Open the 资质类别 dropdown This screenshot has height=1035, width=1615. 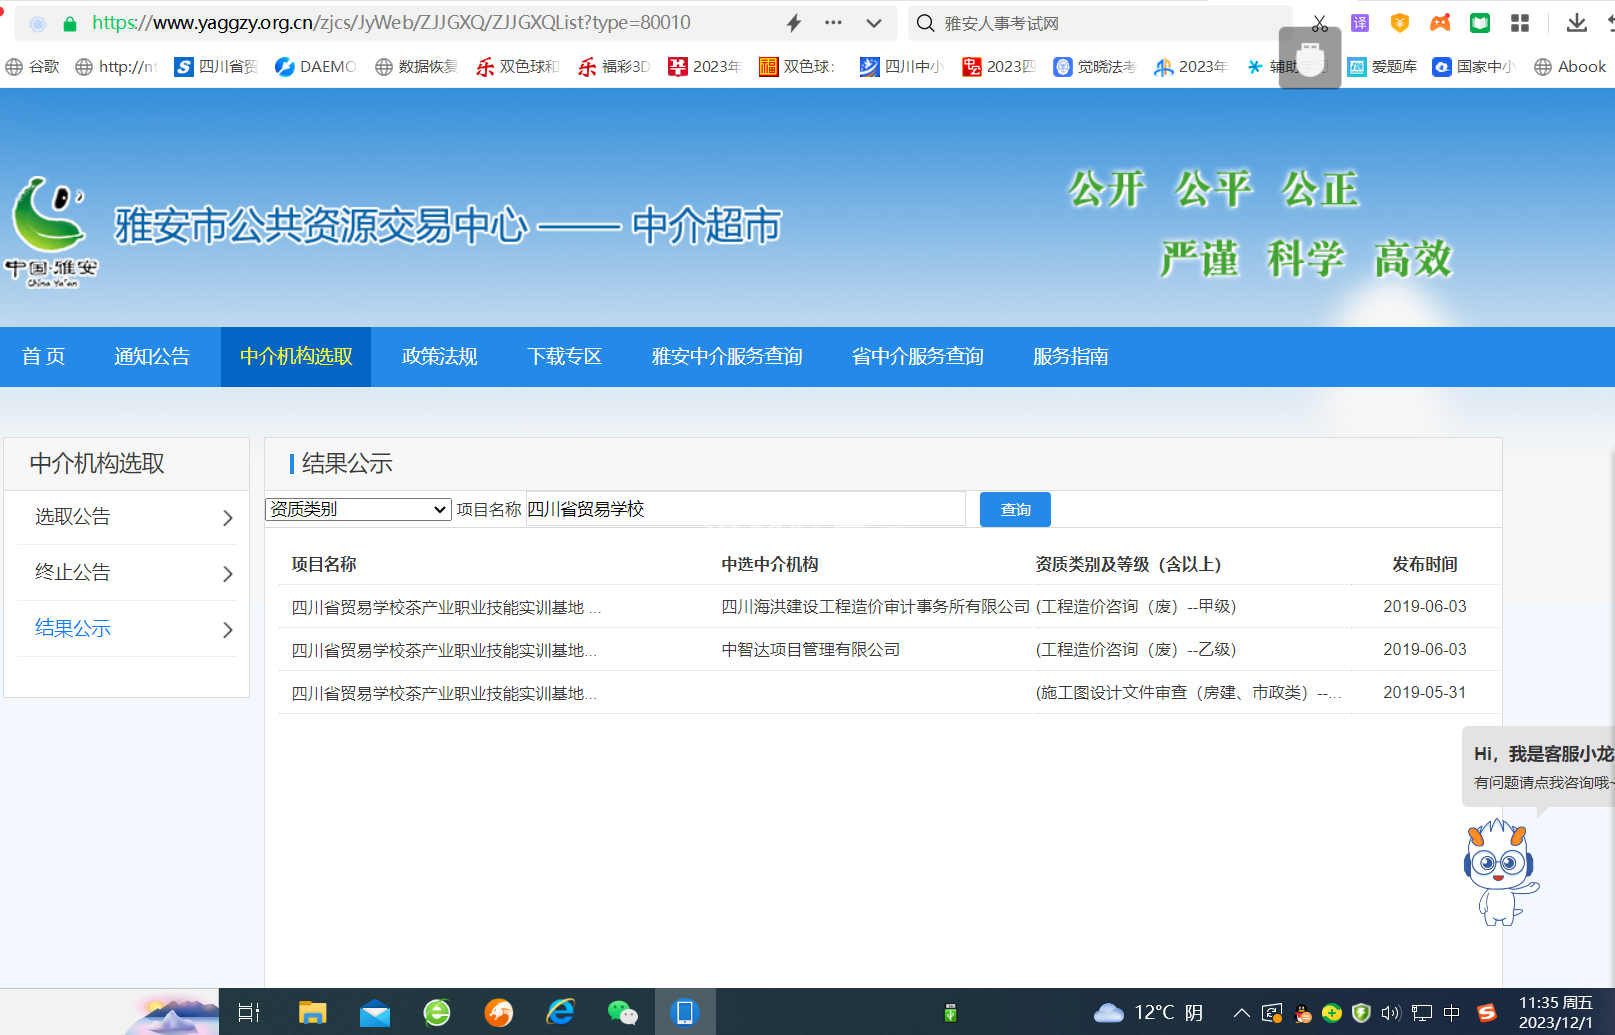point(358,509)
